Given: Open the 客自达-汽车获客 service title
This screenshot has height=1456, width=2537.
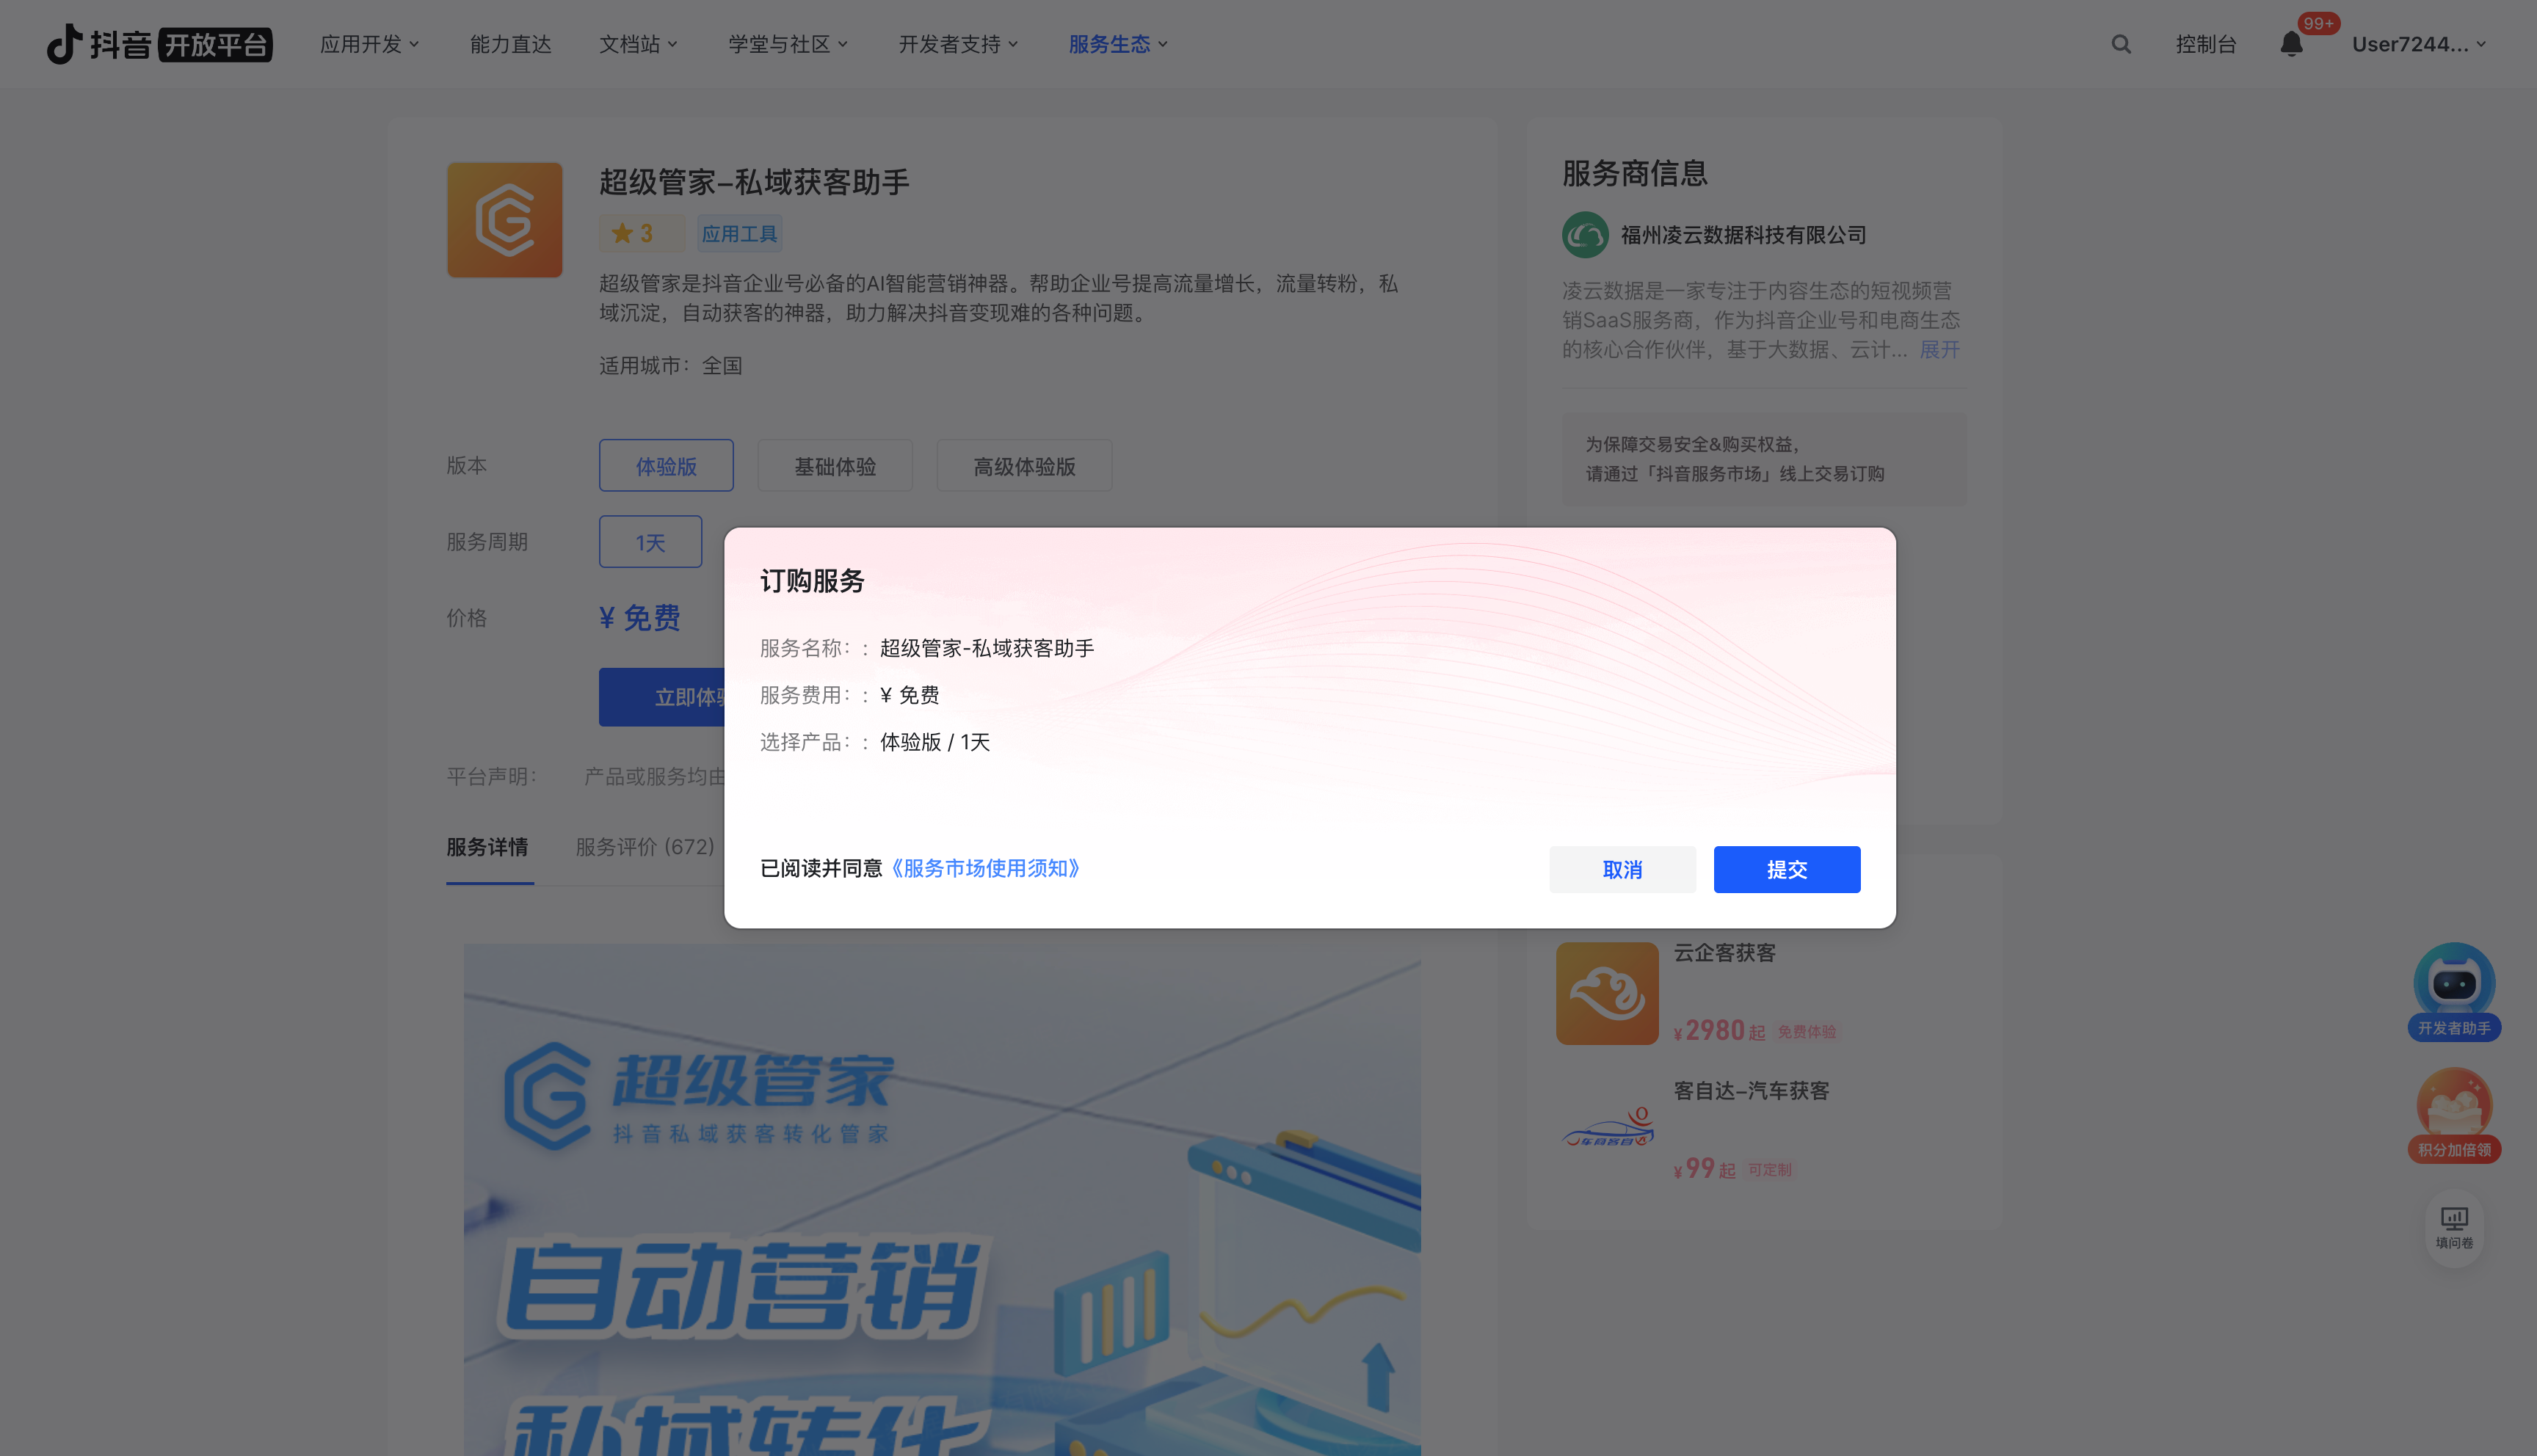Looking at the screenshot, I should (1751, 1091).
